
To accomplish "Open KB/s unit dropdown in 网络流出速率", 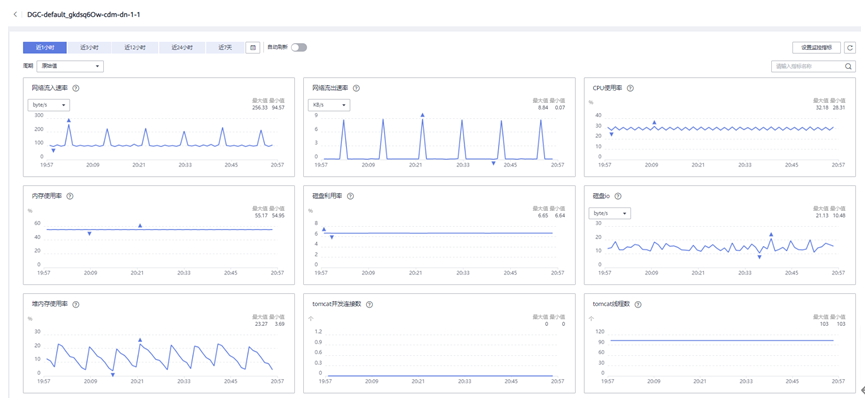I will (x=328, y=104).
